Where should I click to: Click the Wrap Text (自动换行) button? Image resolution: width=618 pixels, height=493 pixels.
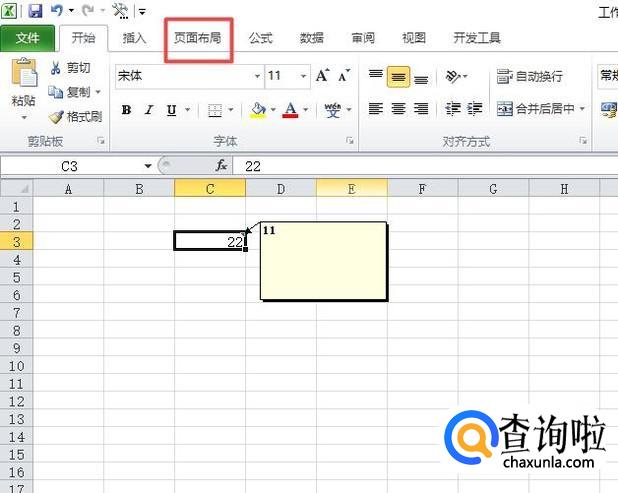pyautogui.click(x=529, y=76)
